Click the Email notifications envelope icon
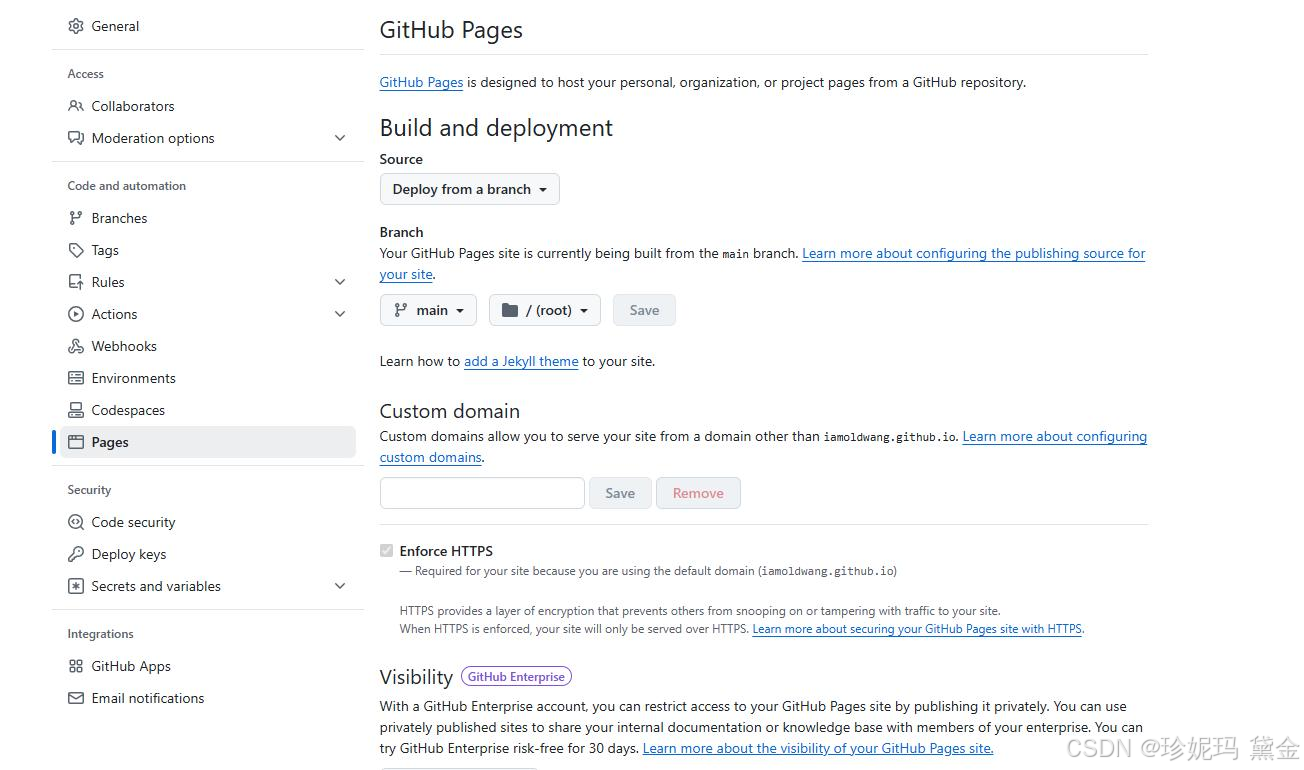 tap(76, 698)
